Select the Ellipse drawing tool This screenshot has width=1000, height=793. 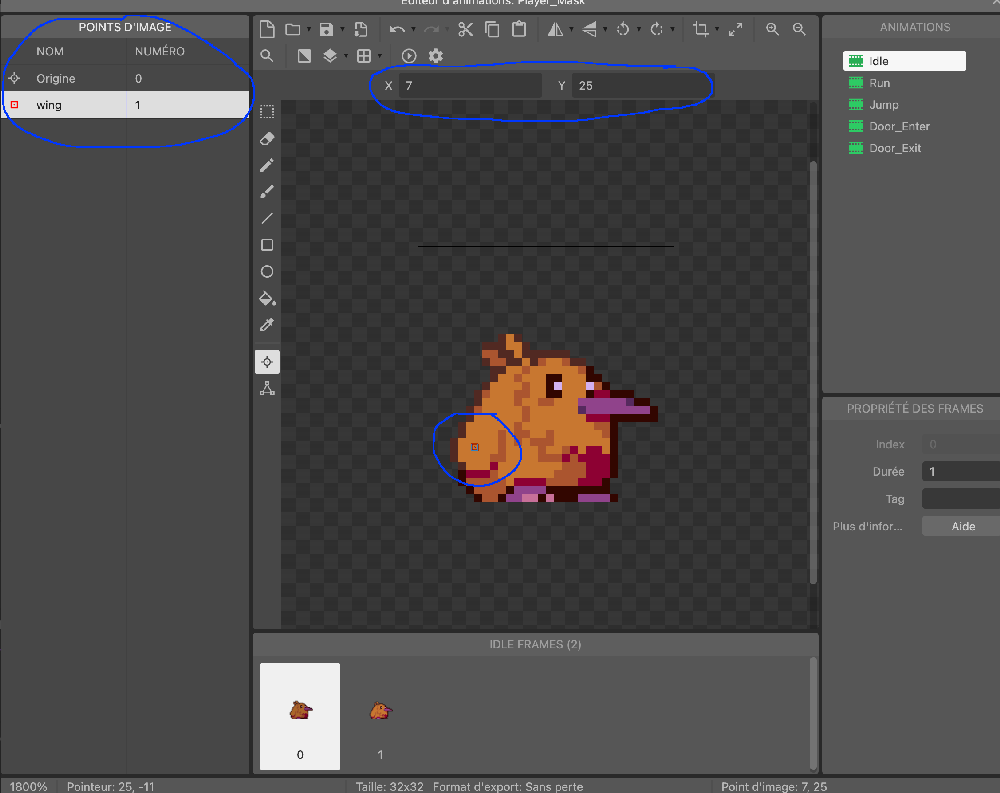[x=267, y=272]
